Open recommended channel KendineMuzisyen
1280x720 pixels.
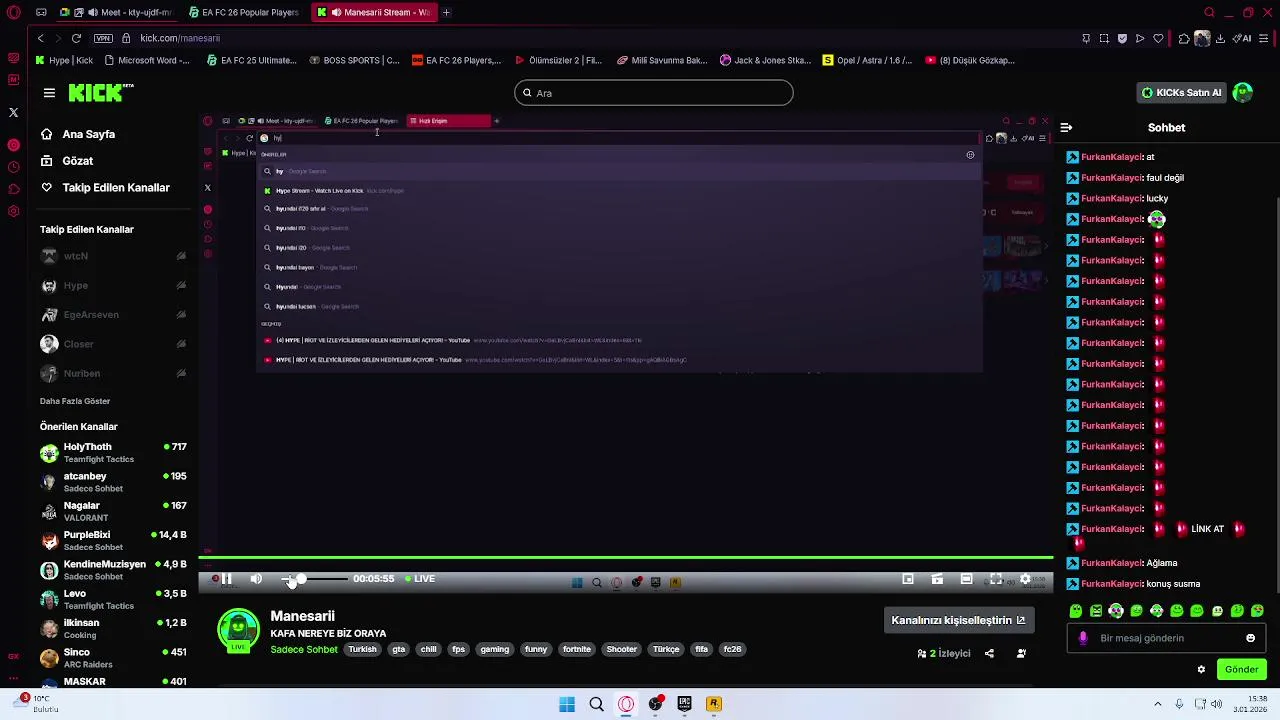point(113,570)
